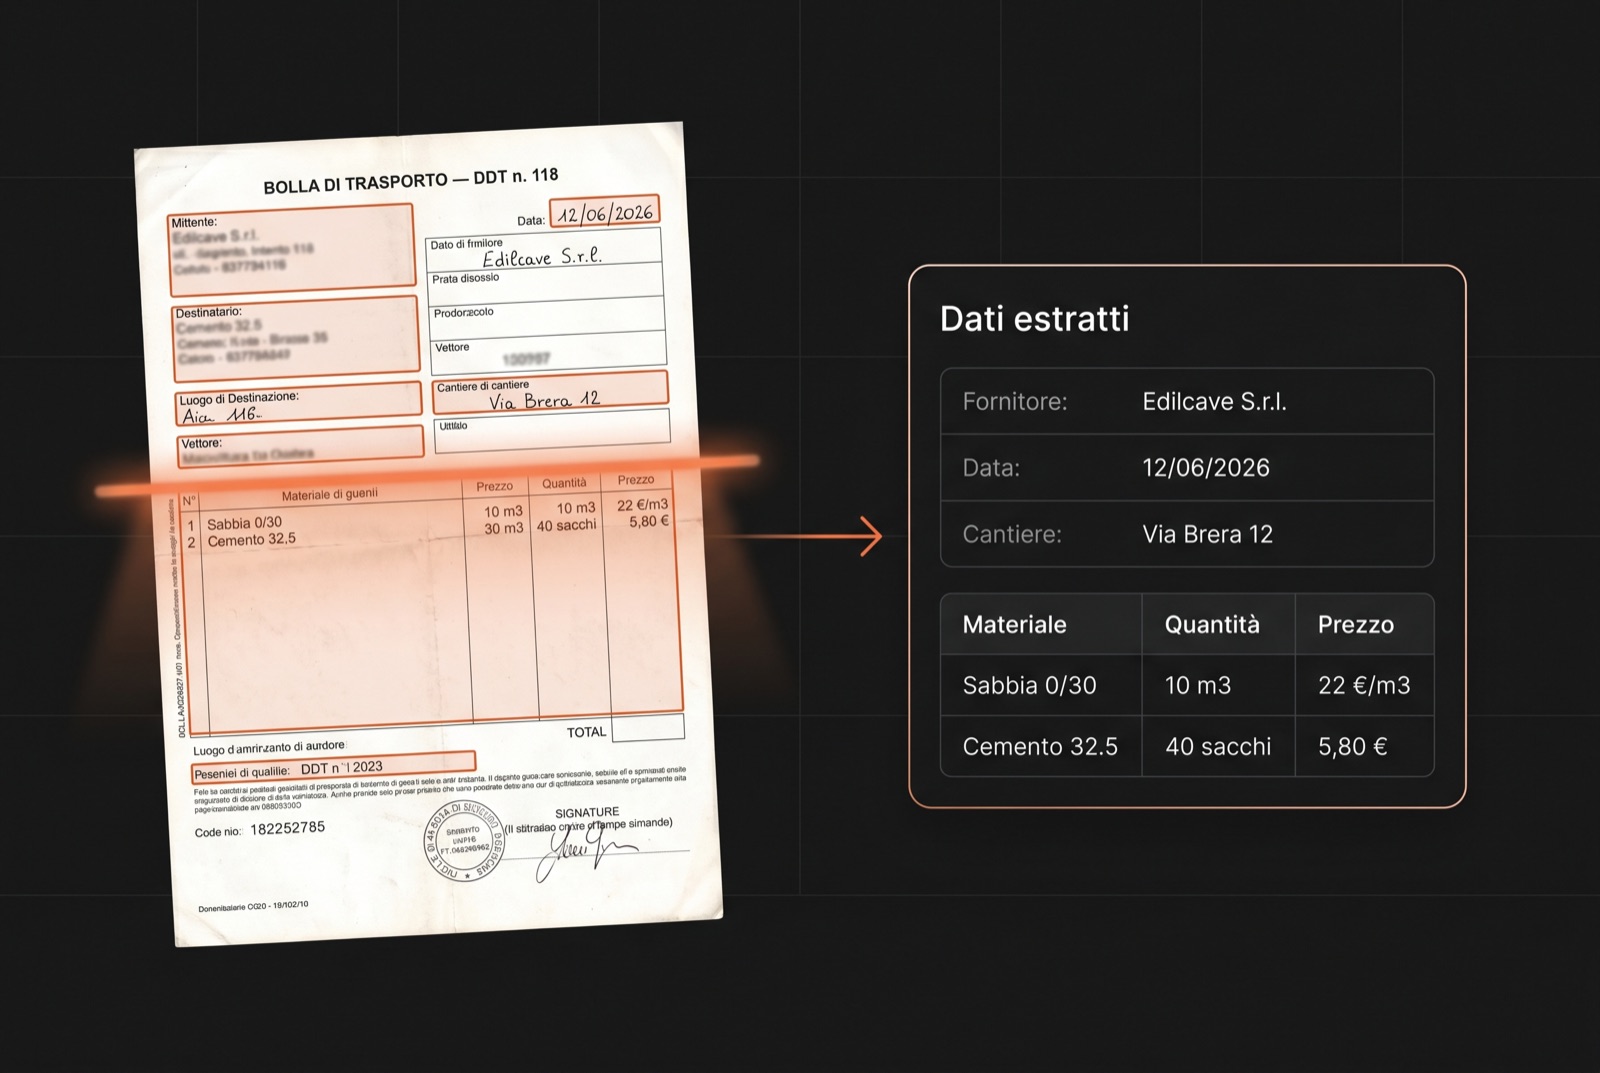1600x1073 pixels.
Task: Select the Data row showing 12/06/2026
Action: point(1187,468)
